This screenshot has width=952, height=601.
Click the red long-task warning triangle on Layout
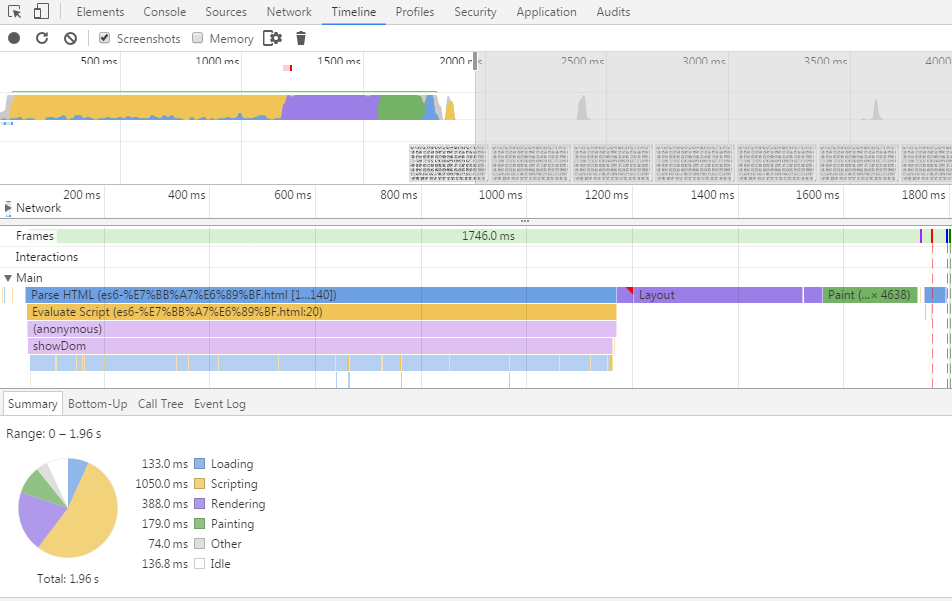tap(630, 291)
